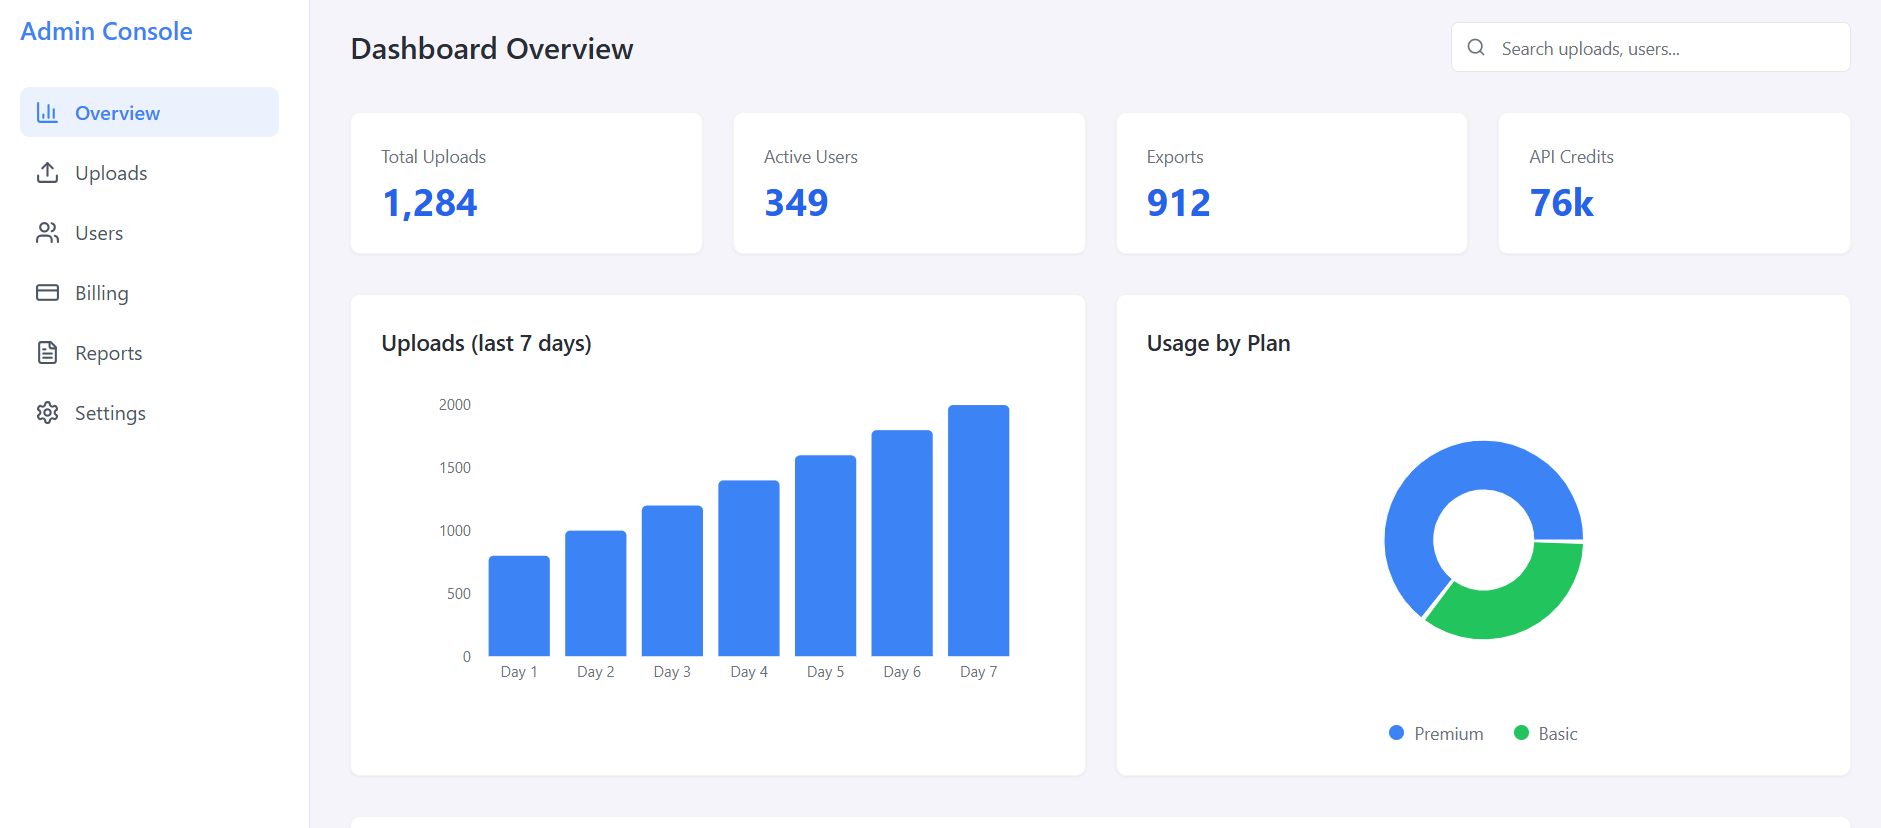This screenshot has width=1881, height=828.
Task: Go to the Billing section
Action: (102, 293)
